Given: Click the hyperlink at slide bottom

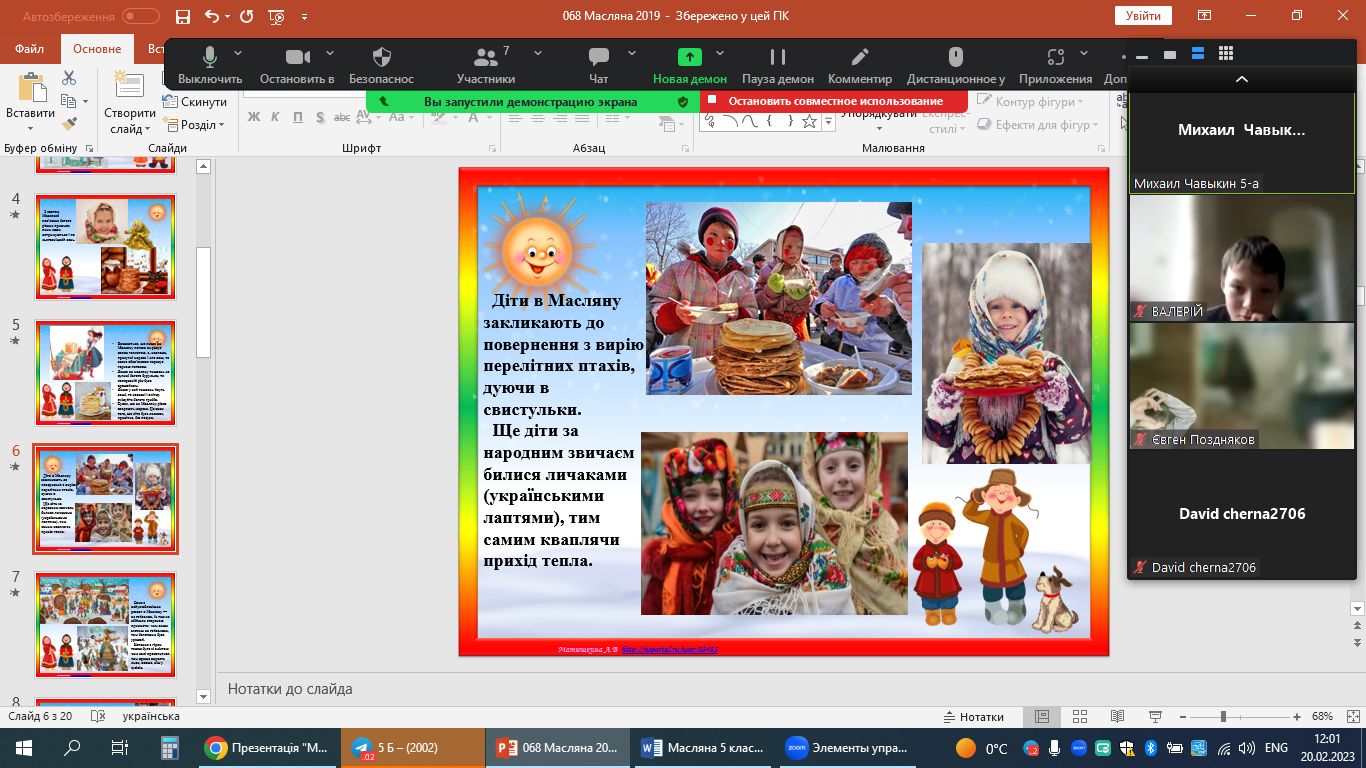Looking at the screenshot, I should click(669, 649).
